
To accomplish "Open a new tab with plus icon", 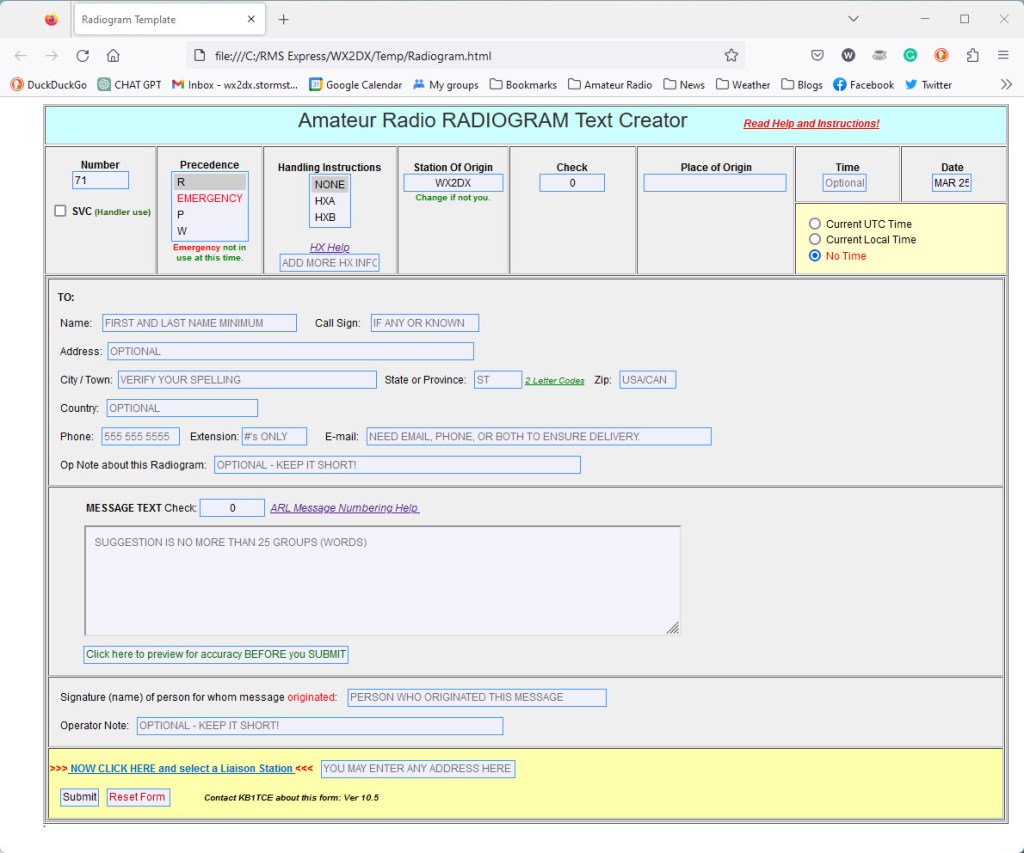I will pyautogui.click(x=284, y=19).
